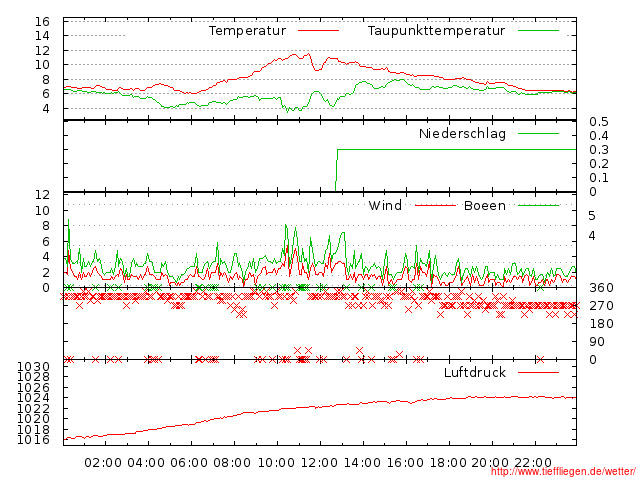Open the tieffliegen.de/wetter link
This screenshot has height=480, width=640.
pos(563,472)
